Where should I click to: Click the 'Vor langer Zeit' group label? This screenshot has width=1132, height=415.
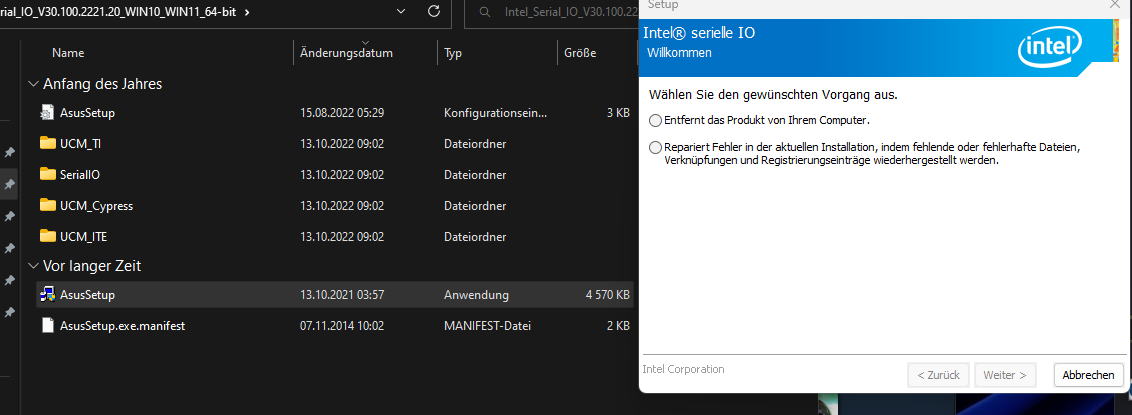92,266
